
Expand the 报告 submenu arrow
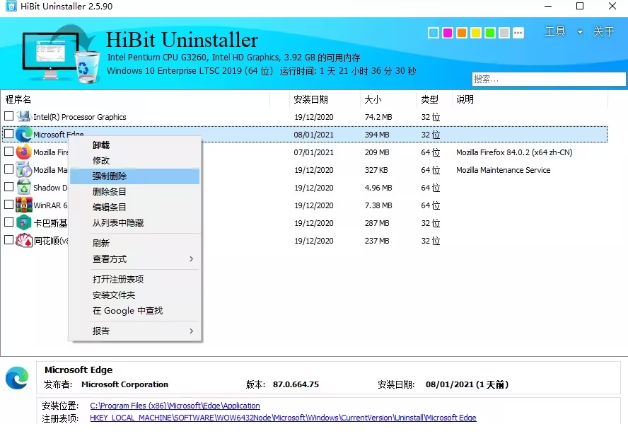tap(191, 331)
